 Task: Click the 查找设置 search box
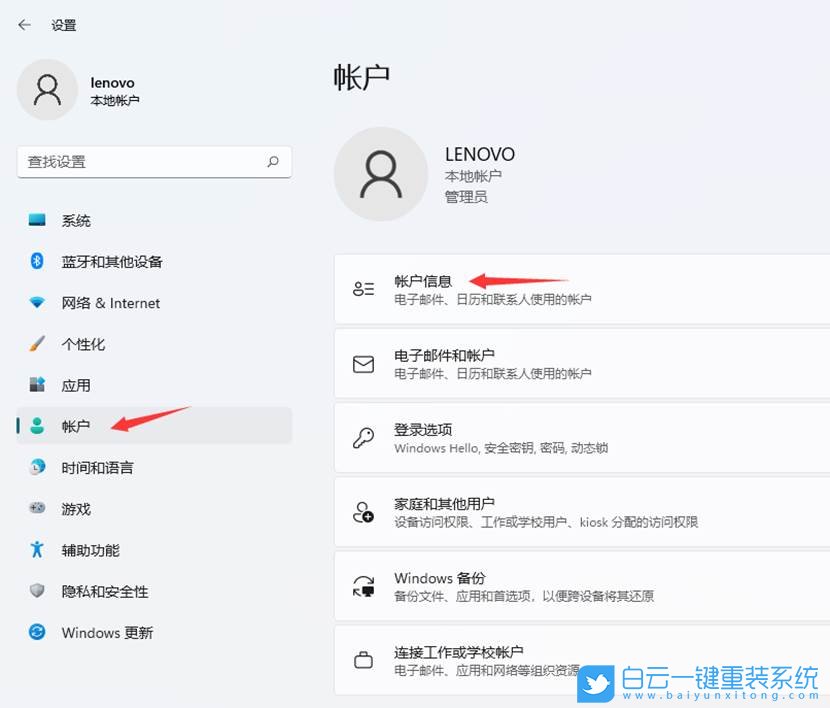[154, 162]
